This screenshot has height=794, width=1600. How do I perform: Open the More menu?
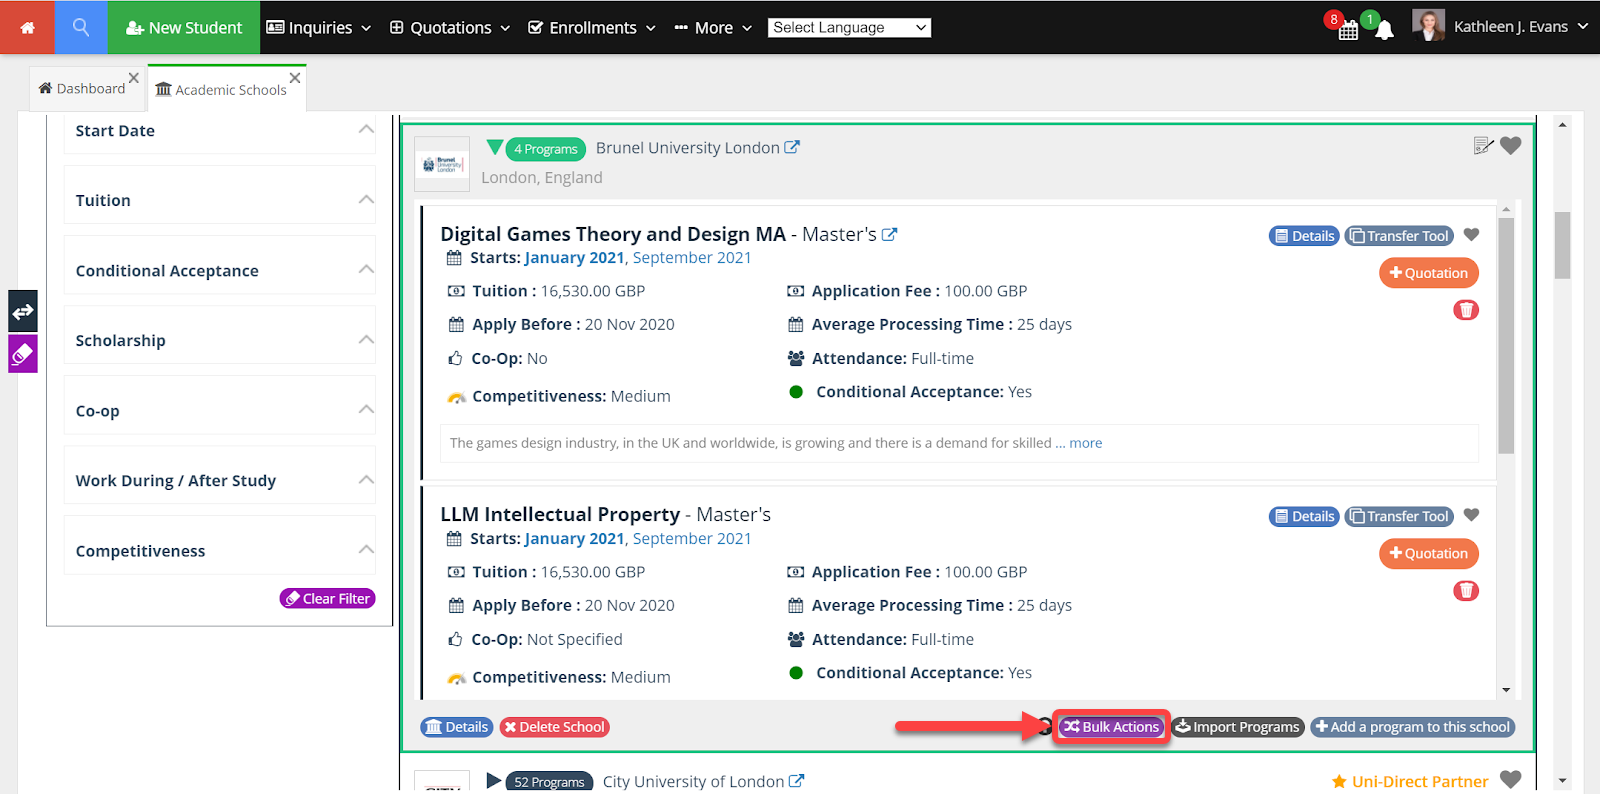click(x=713, y=27)
